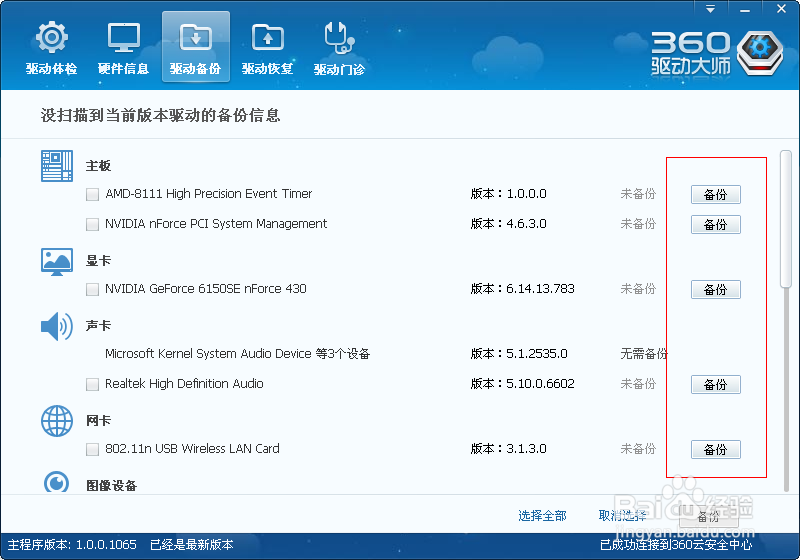This screenshot has height=560, width=800.
Task: Minimize the 360驱动大师 window
Action: tap(745, 9)
